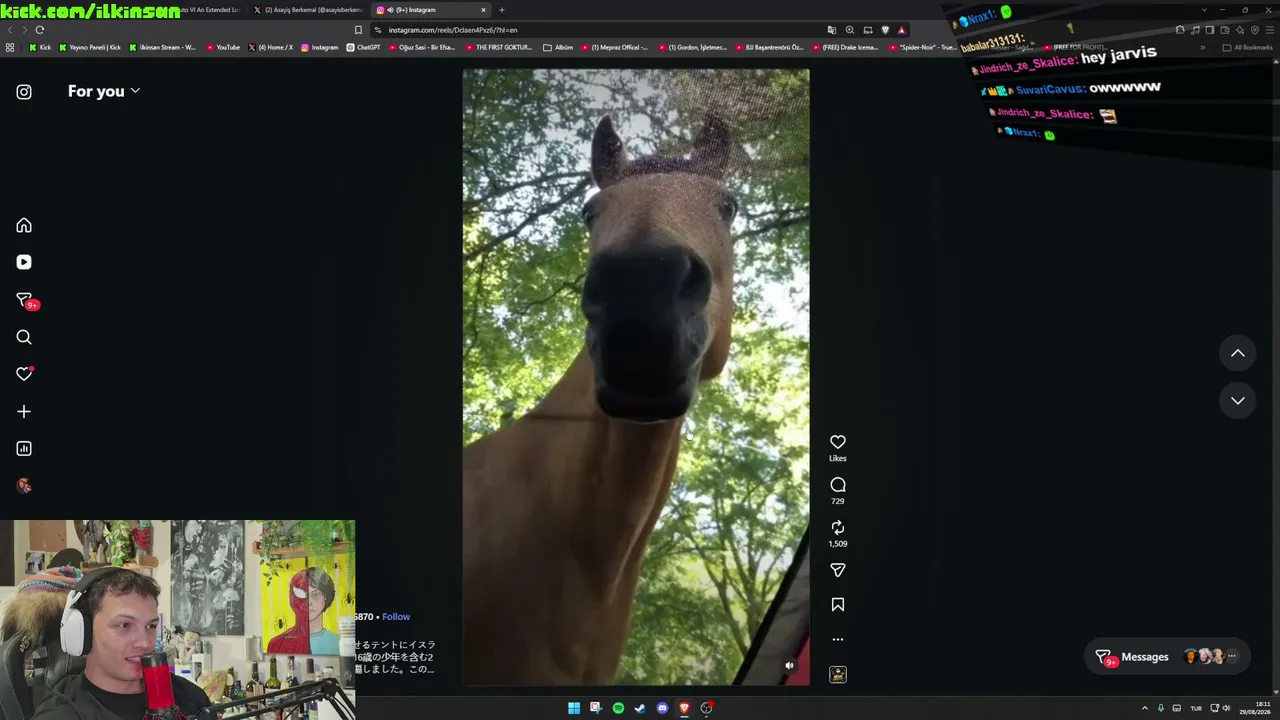The width and height of the screenshot is (1280, 720).
Task: Open the Yayıncı Paneli | Kick bookmark
Action: (90, 47)
